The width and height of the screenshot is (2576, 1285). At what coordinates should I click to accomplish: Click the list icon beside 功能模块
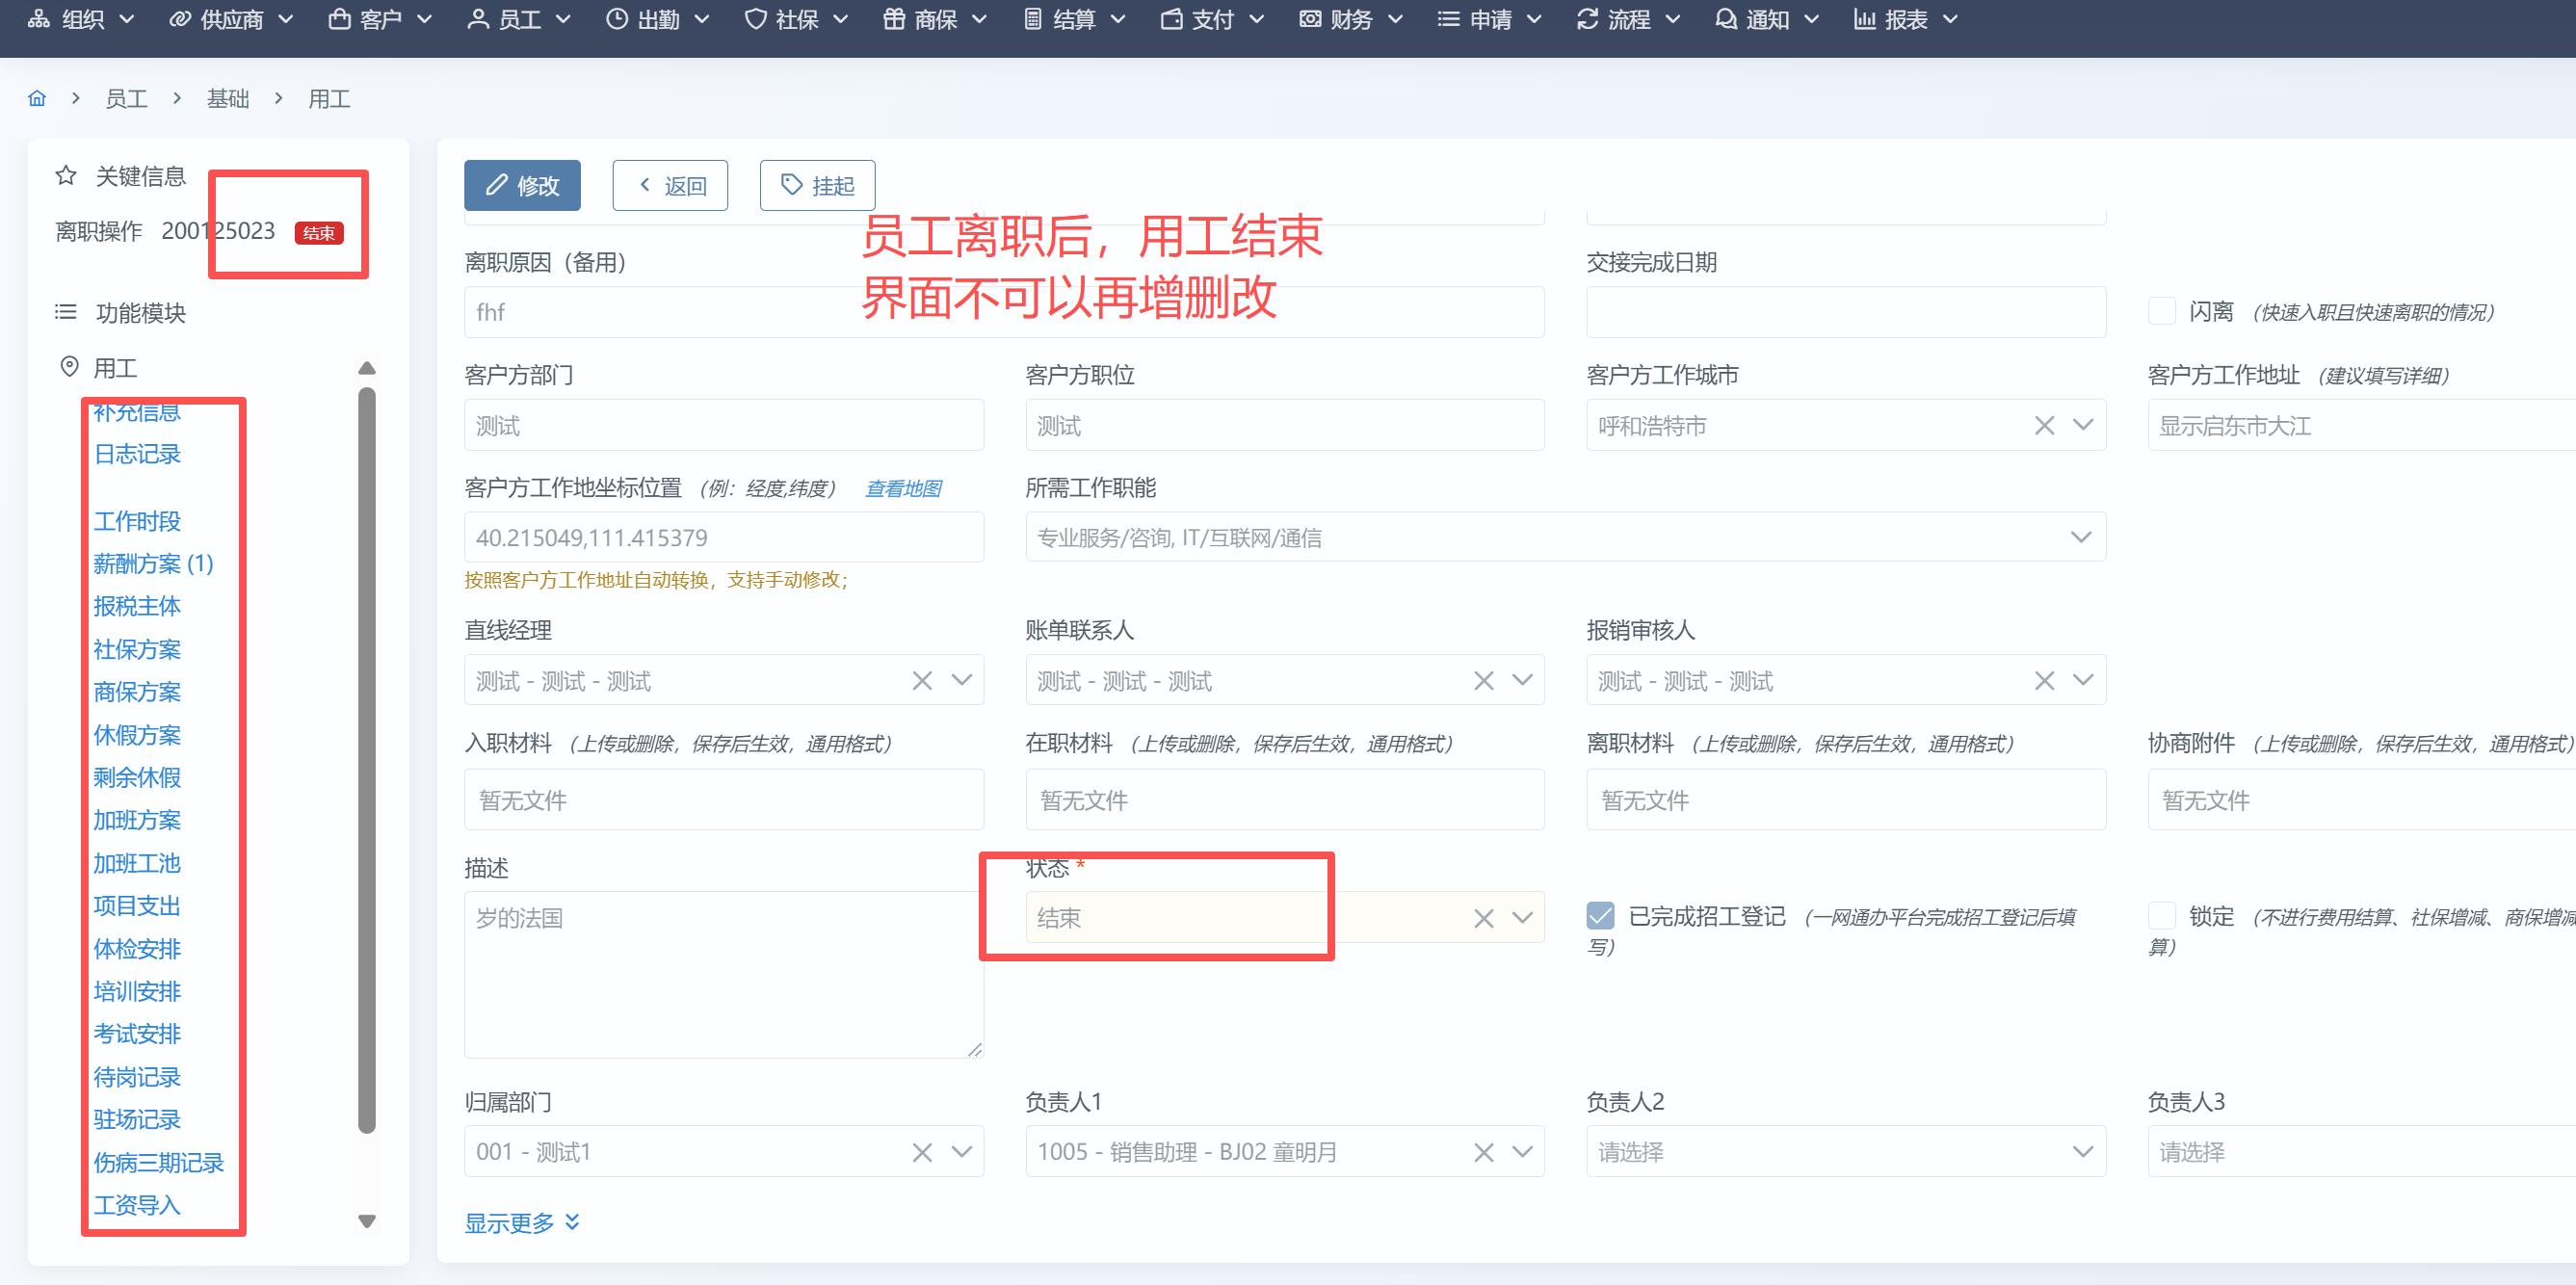[x=66, y=312]
